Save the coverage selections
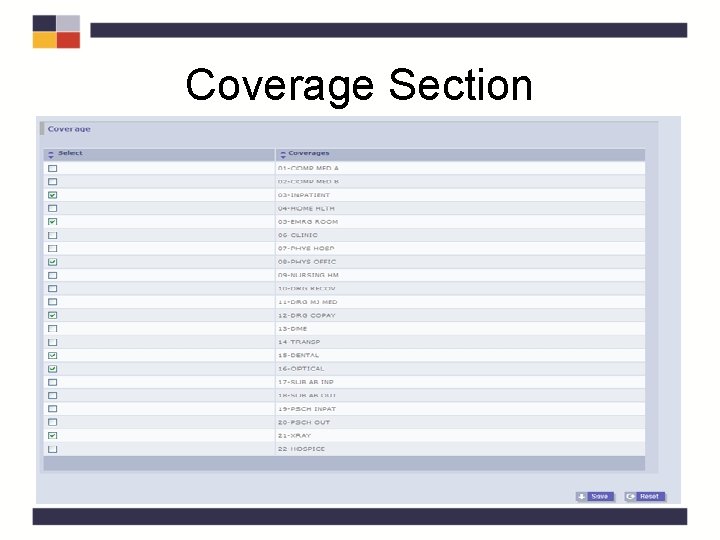The height and width of the screenshot is (540, 720). (x=595, y=496)
